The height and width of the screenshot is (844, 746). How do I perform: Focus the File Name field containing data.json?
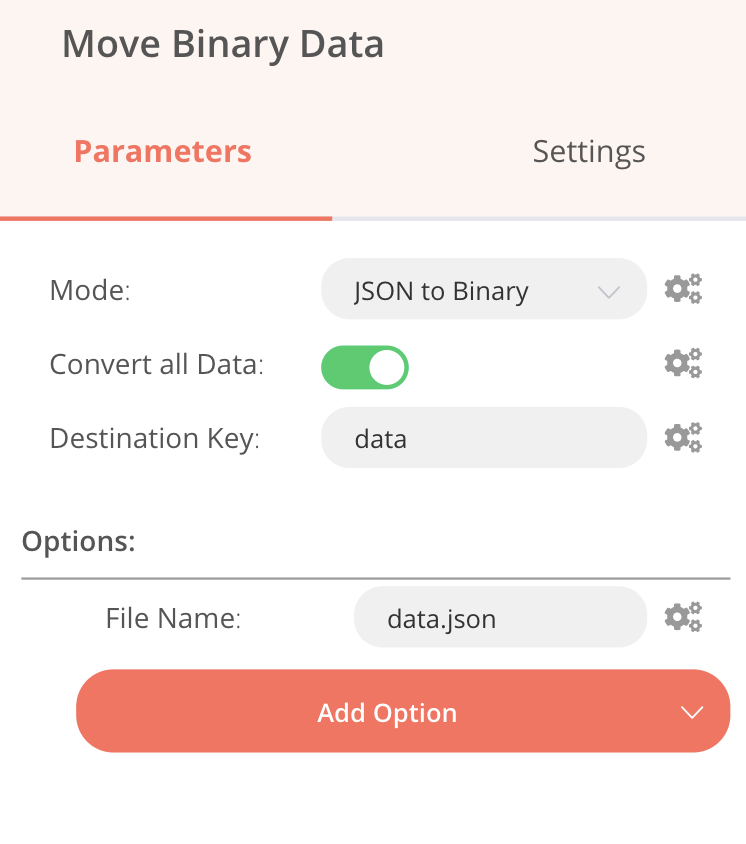point(499,618)
